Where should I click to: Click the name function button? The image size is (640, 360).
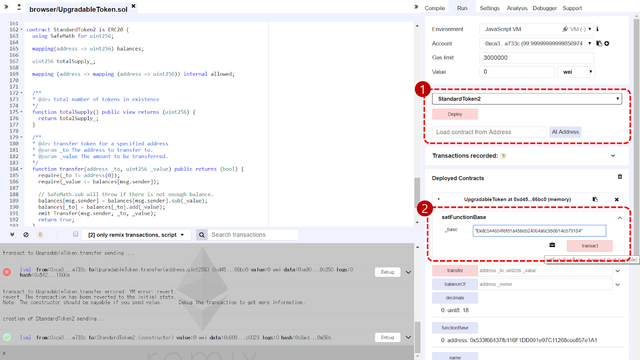pos(455,357)
